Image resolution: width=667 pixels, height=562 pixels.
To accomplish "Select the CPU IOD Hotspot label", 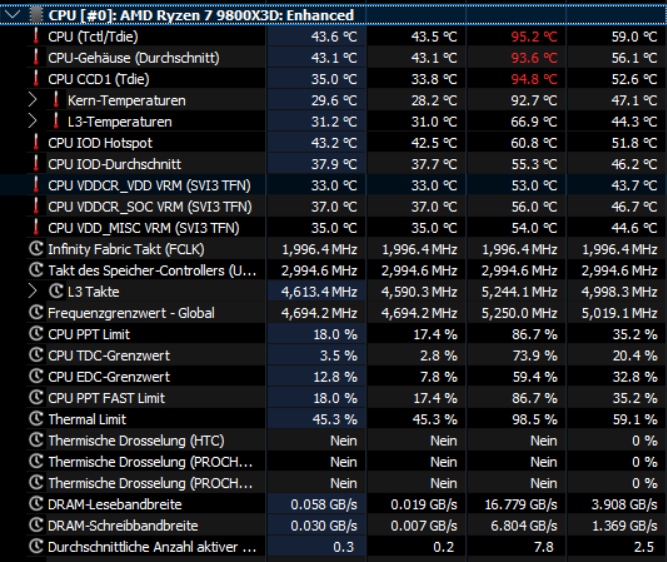I will [x=100, y=143].
